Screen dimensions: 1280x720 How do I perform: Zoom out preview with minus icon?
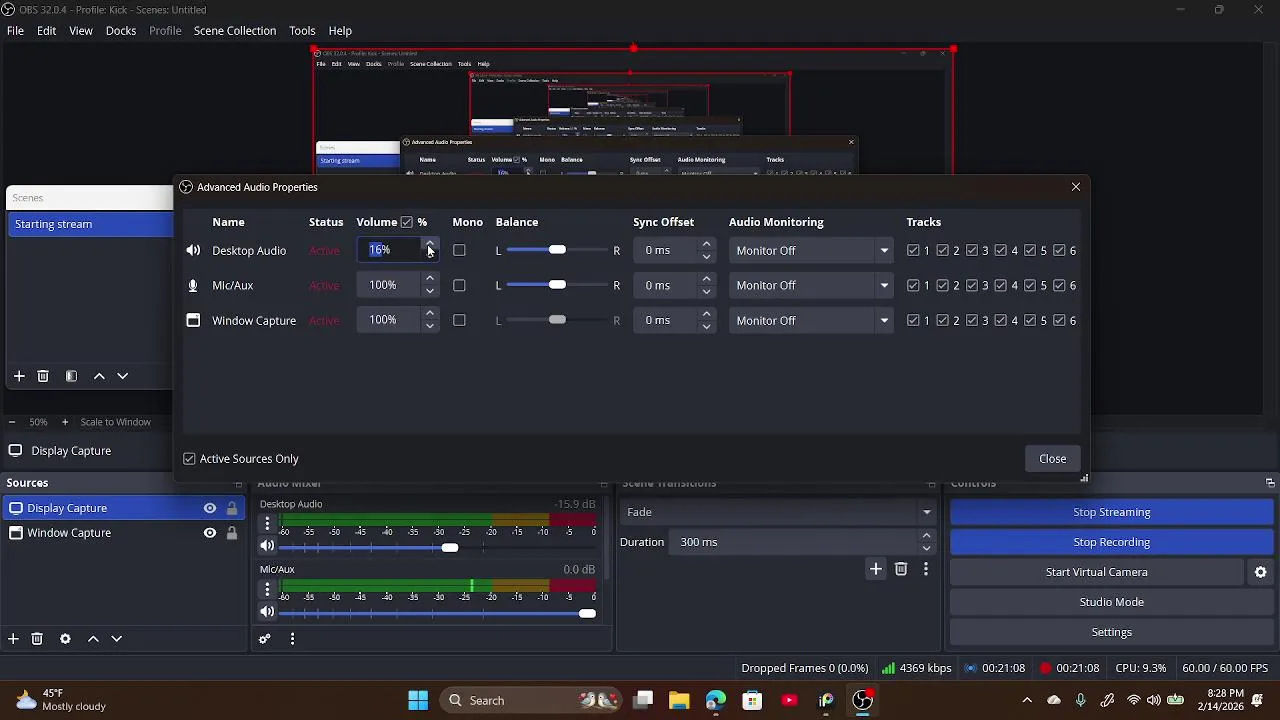pyautogui.click(x=11, y=422)
